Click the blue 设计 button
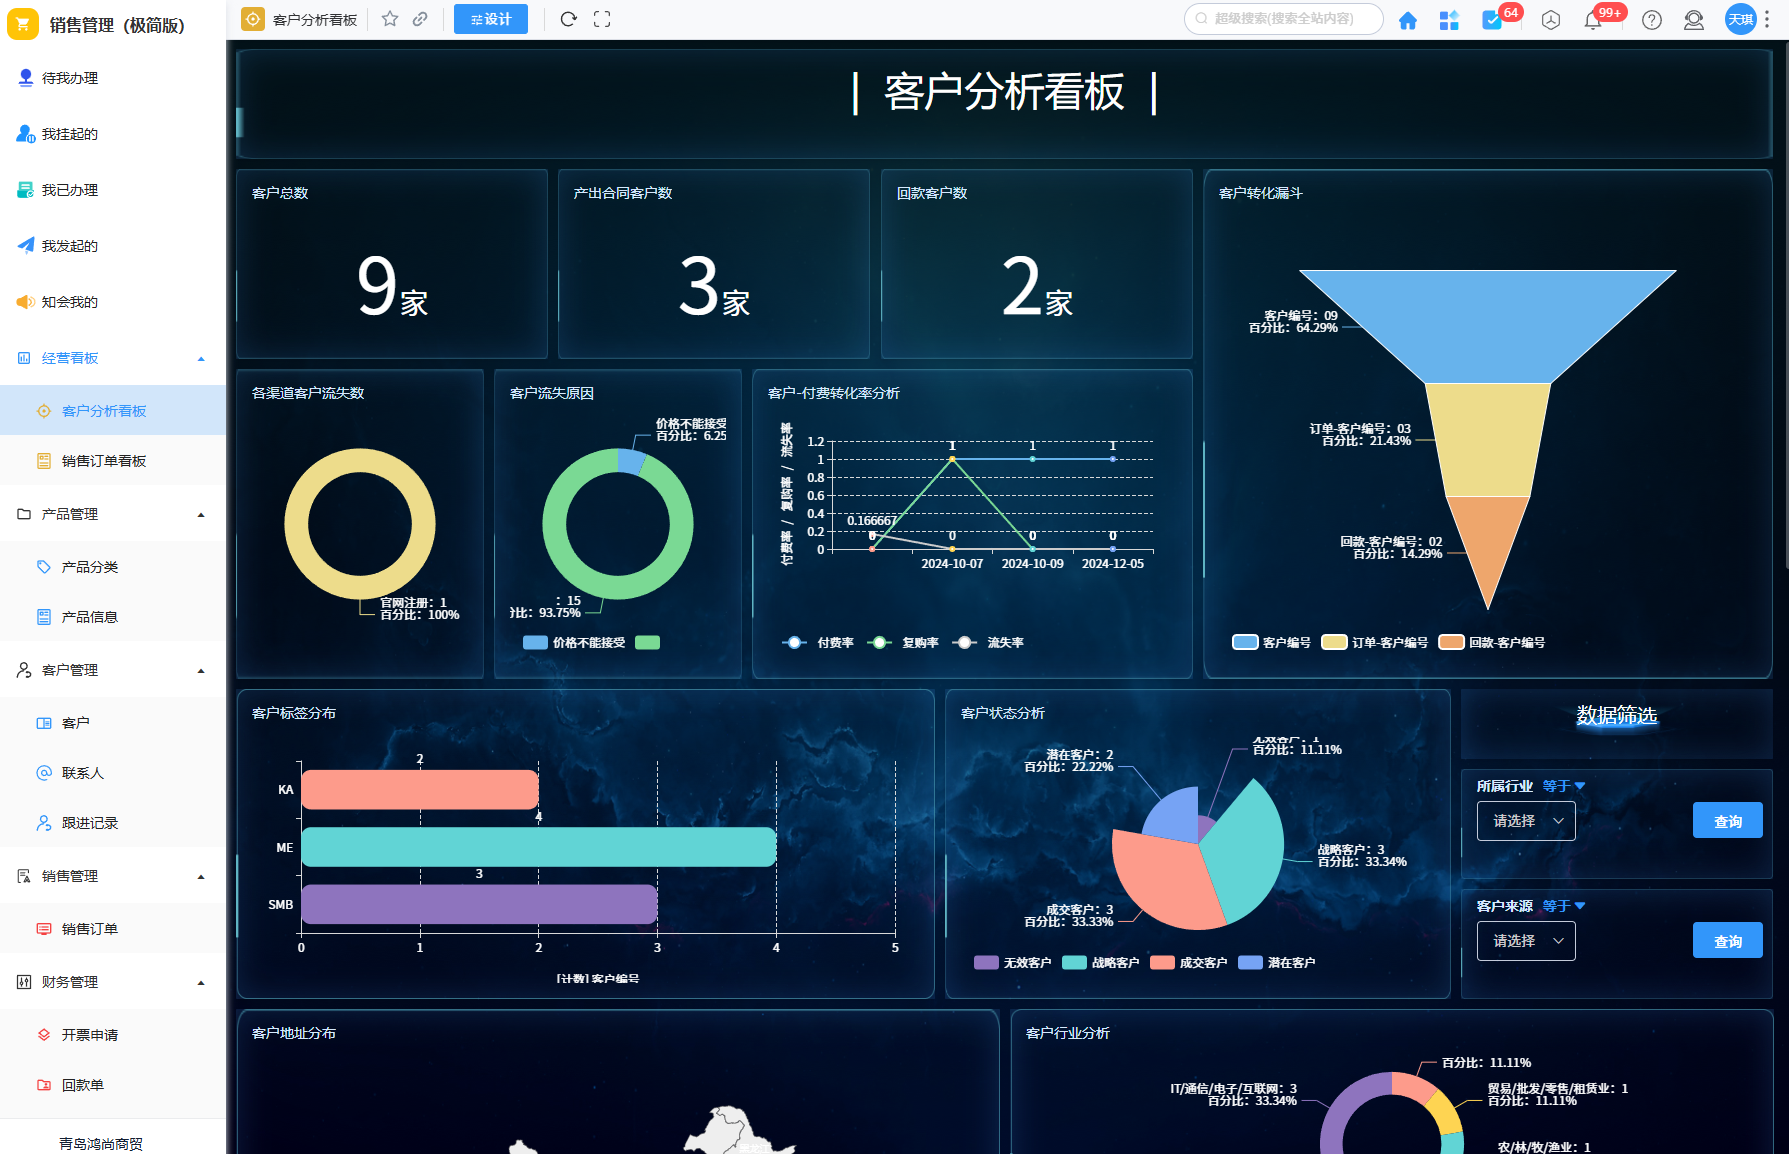Screen dimensions: 1789x1154 [x=490, y=19]
